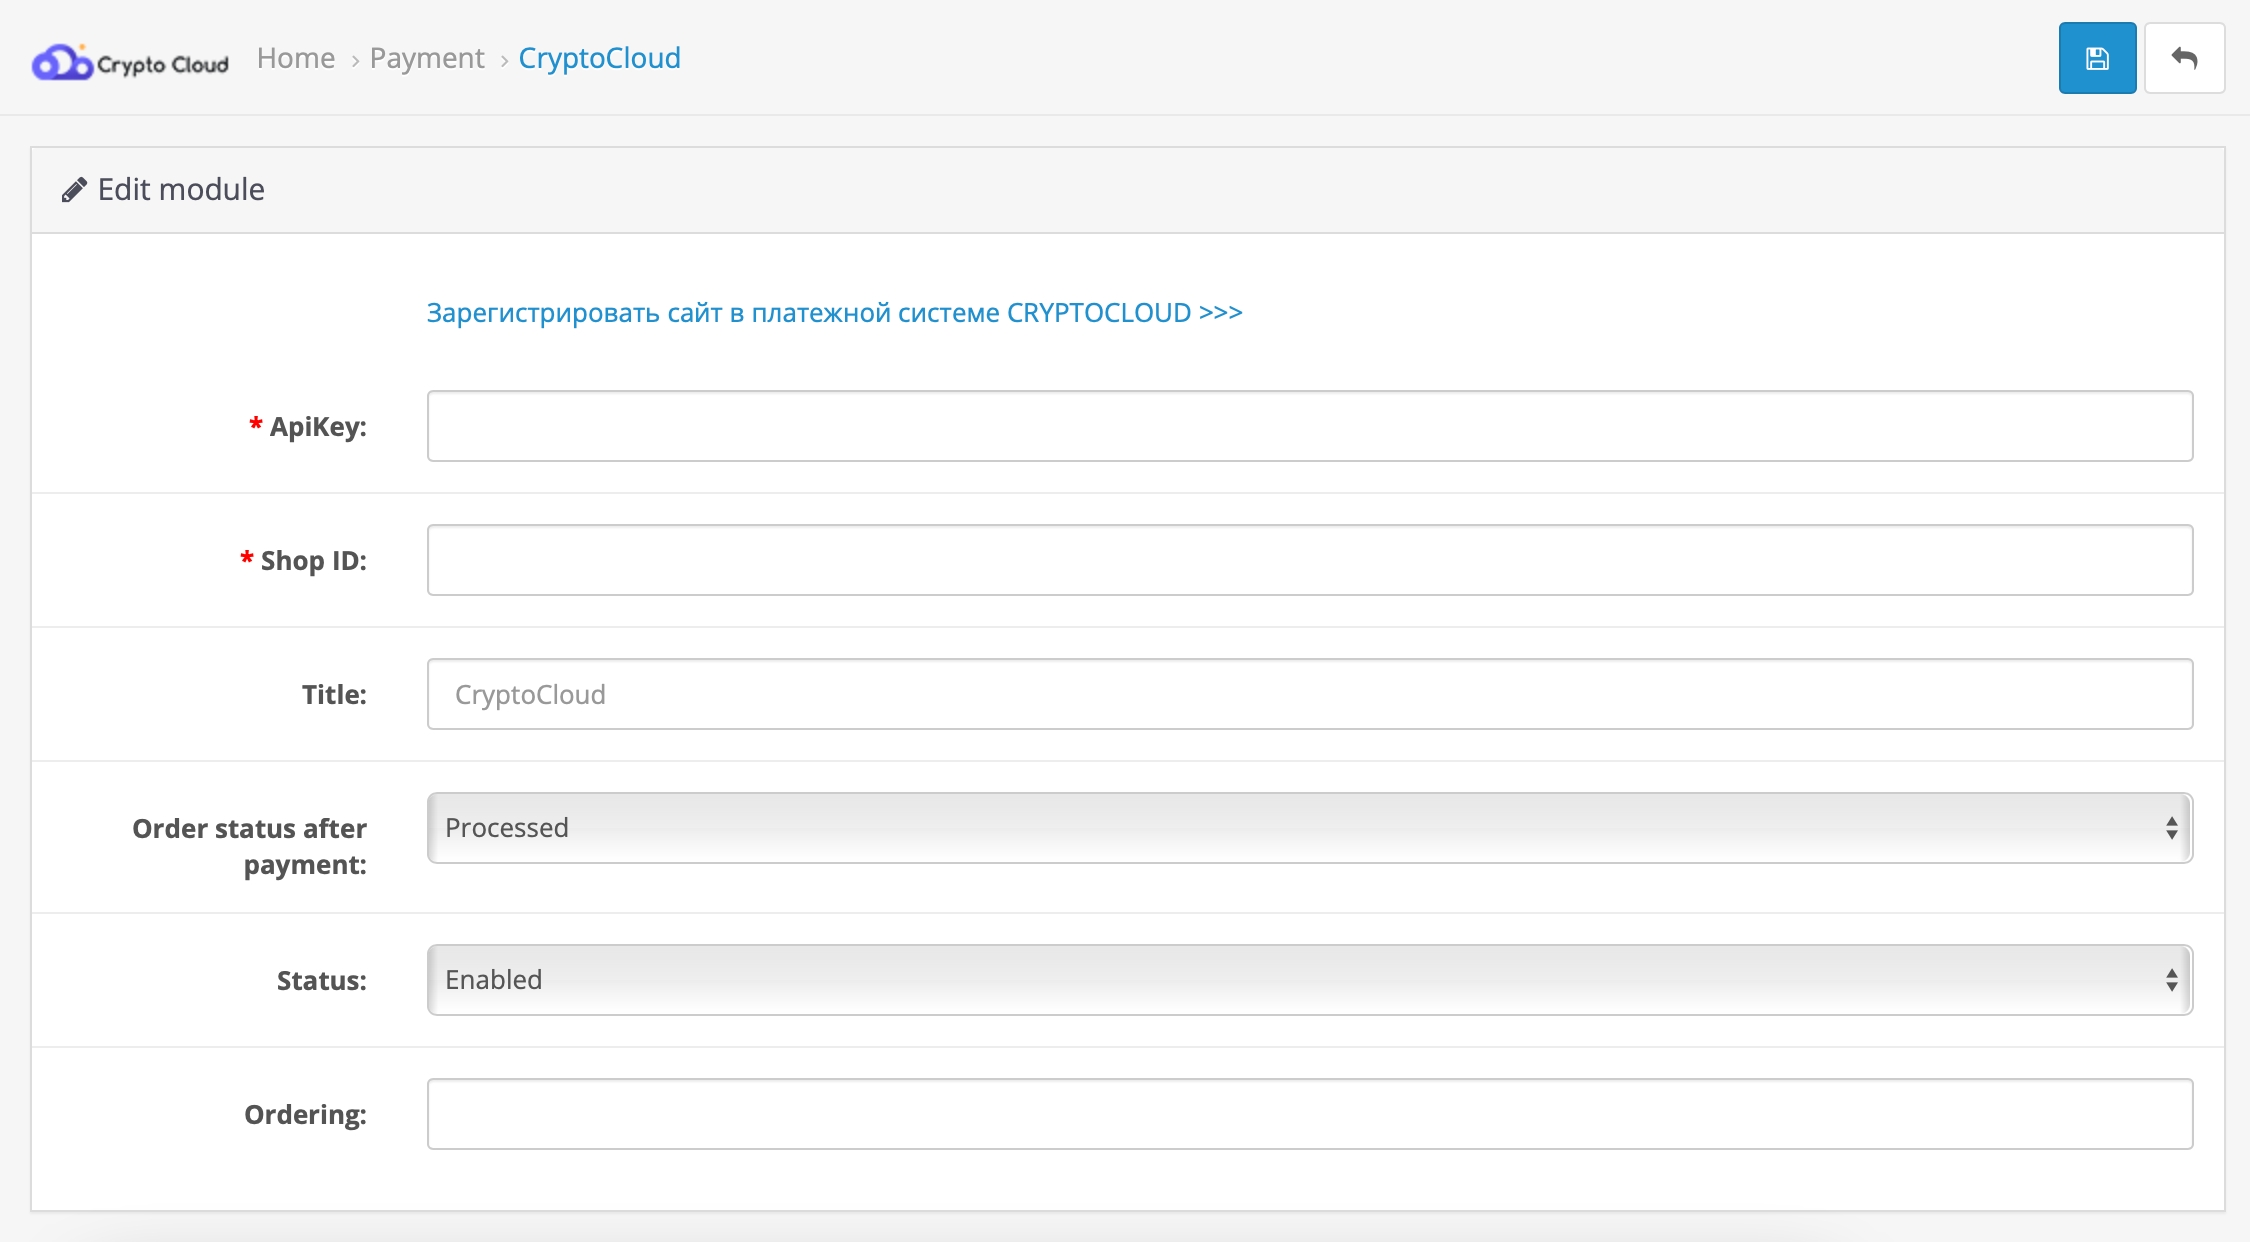2250x1242 pixels.
Task: Open the Russian CRYPTOCLOUD registration link
Action: pos(834,313)
